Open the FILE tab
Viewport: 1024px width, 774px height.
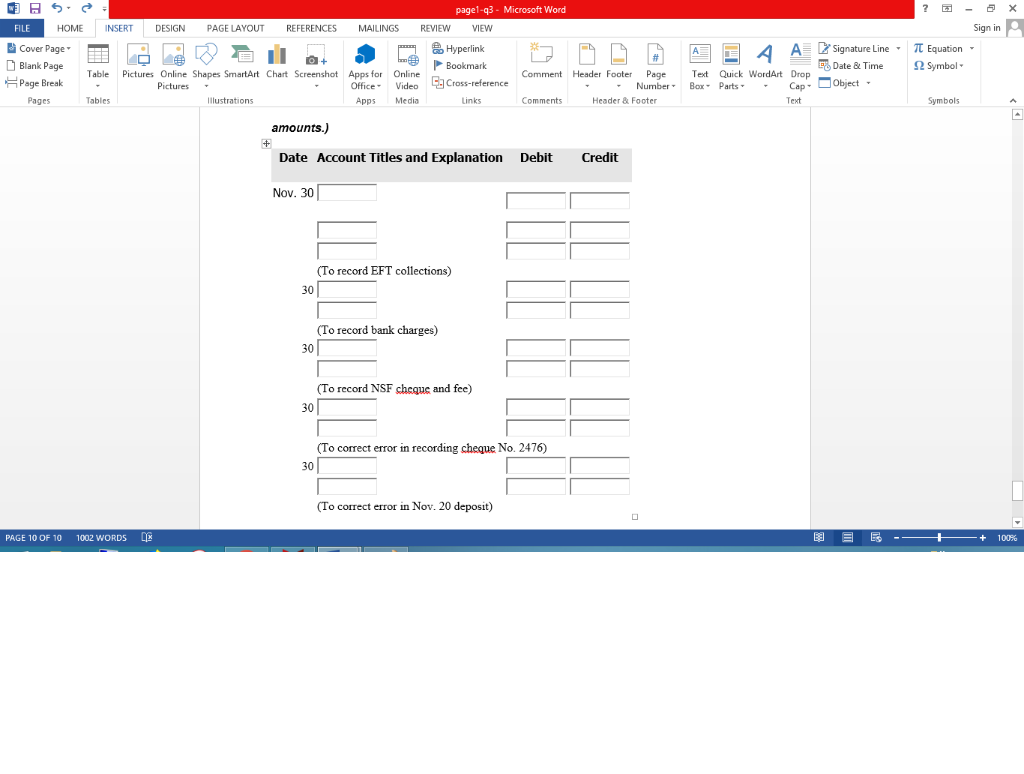pyautogui.click(x=22, y=28)
